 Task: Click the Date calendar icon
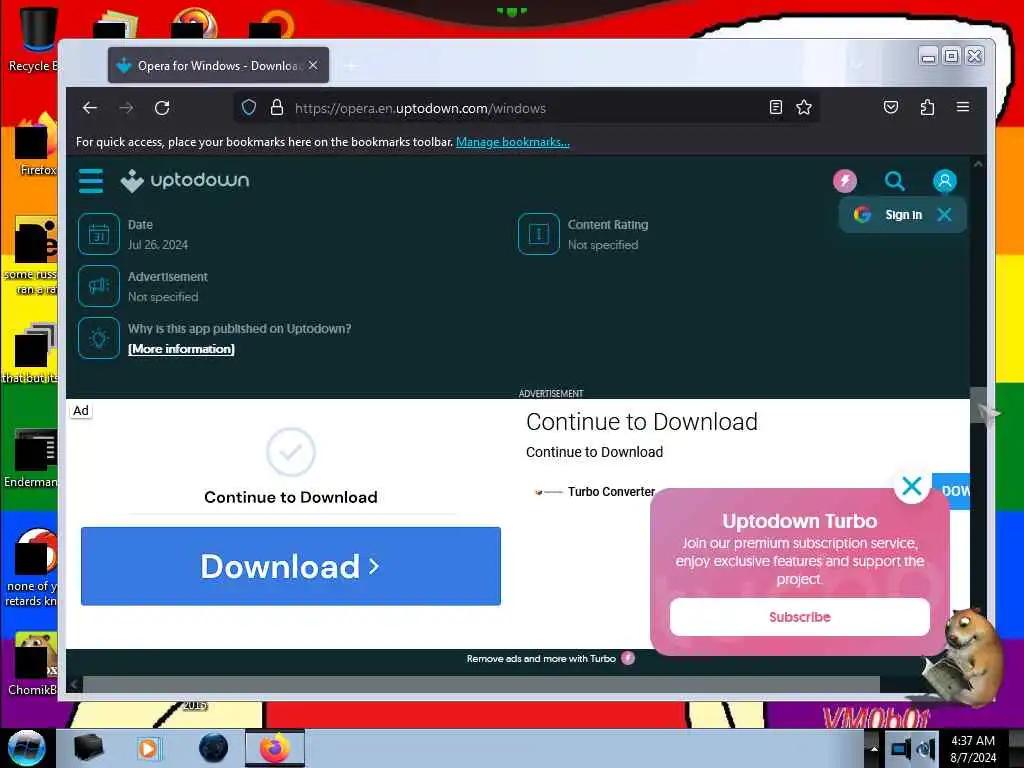(99, 234)
